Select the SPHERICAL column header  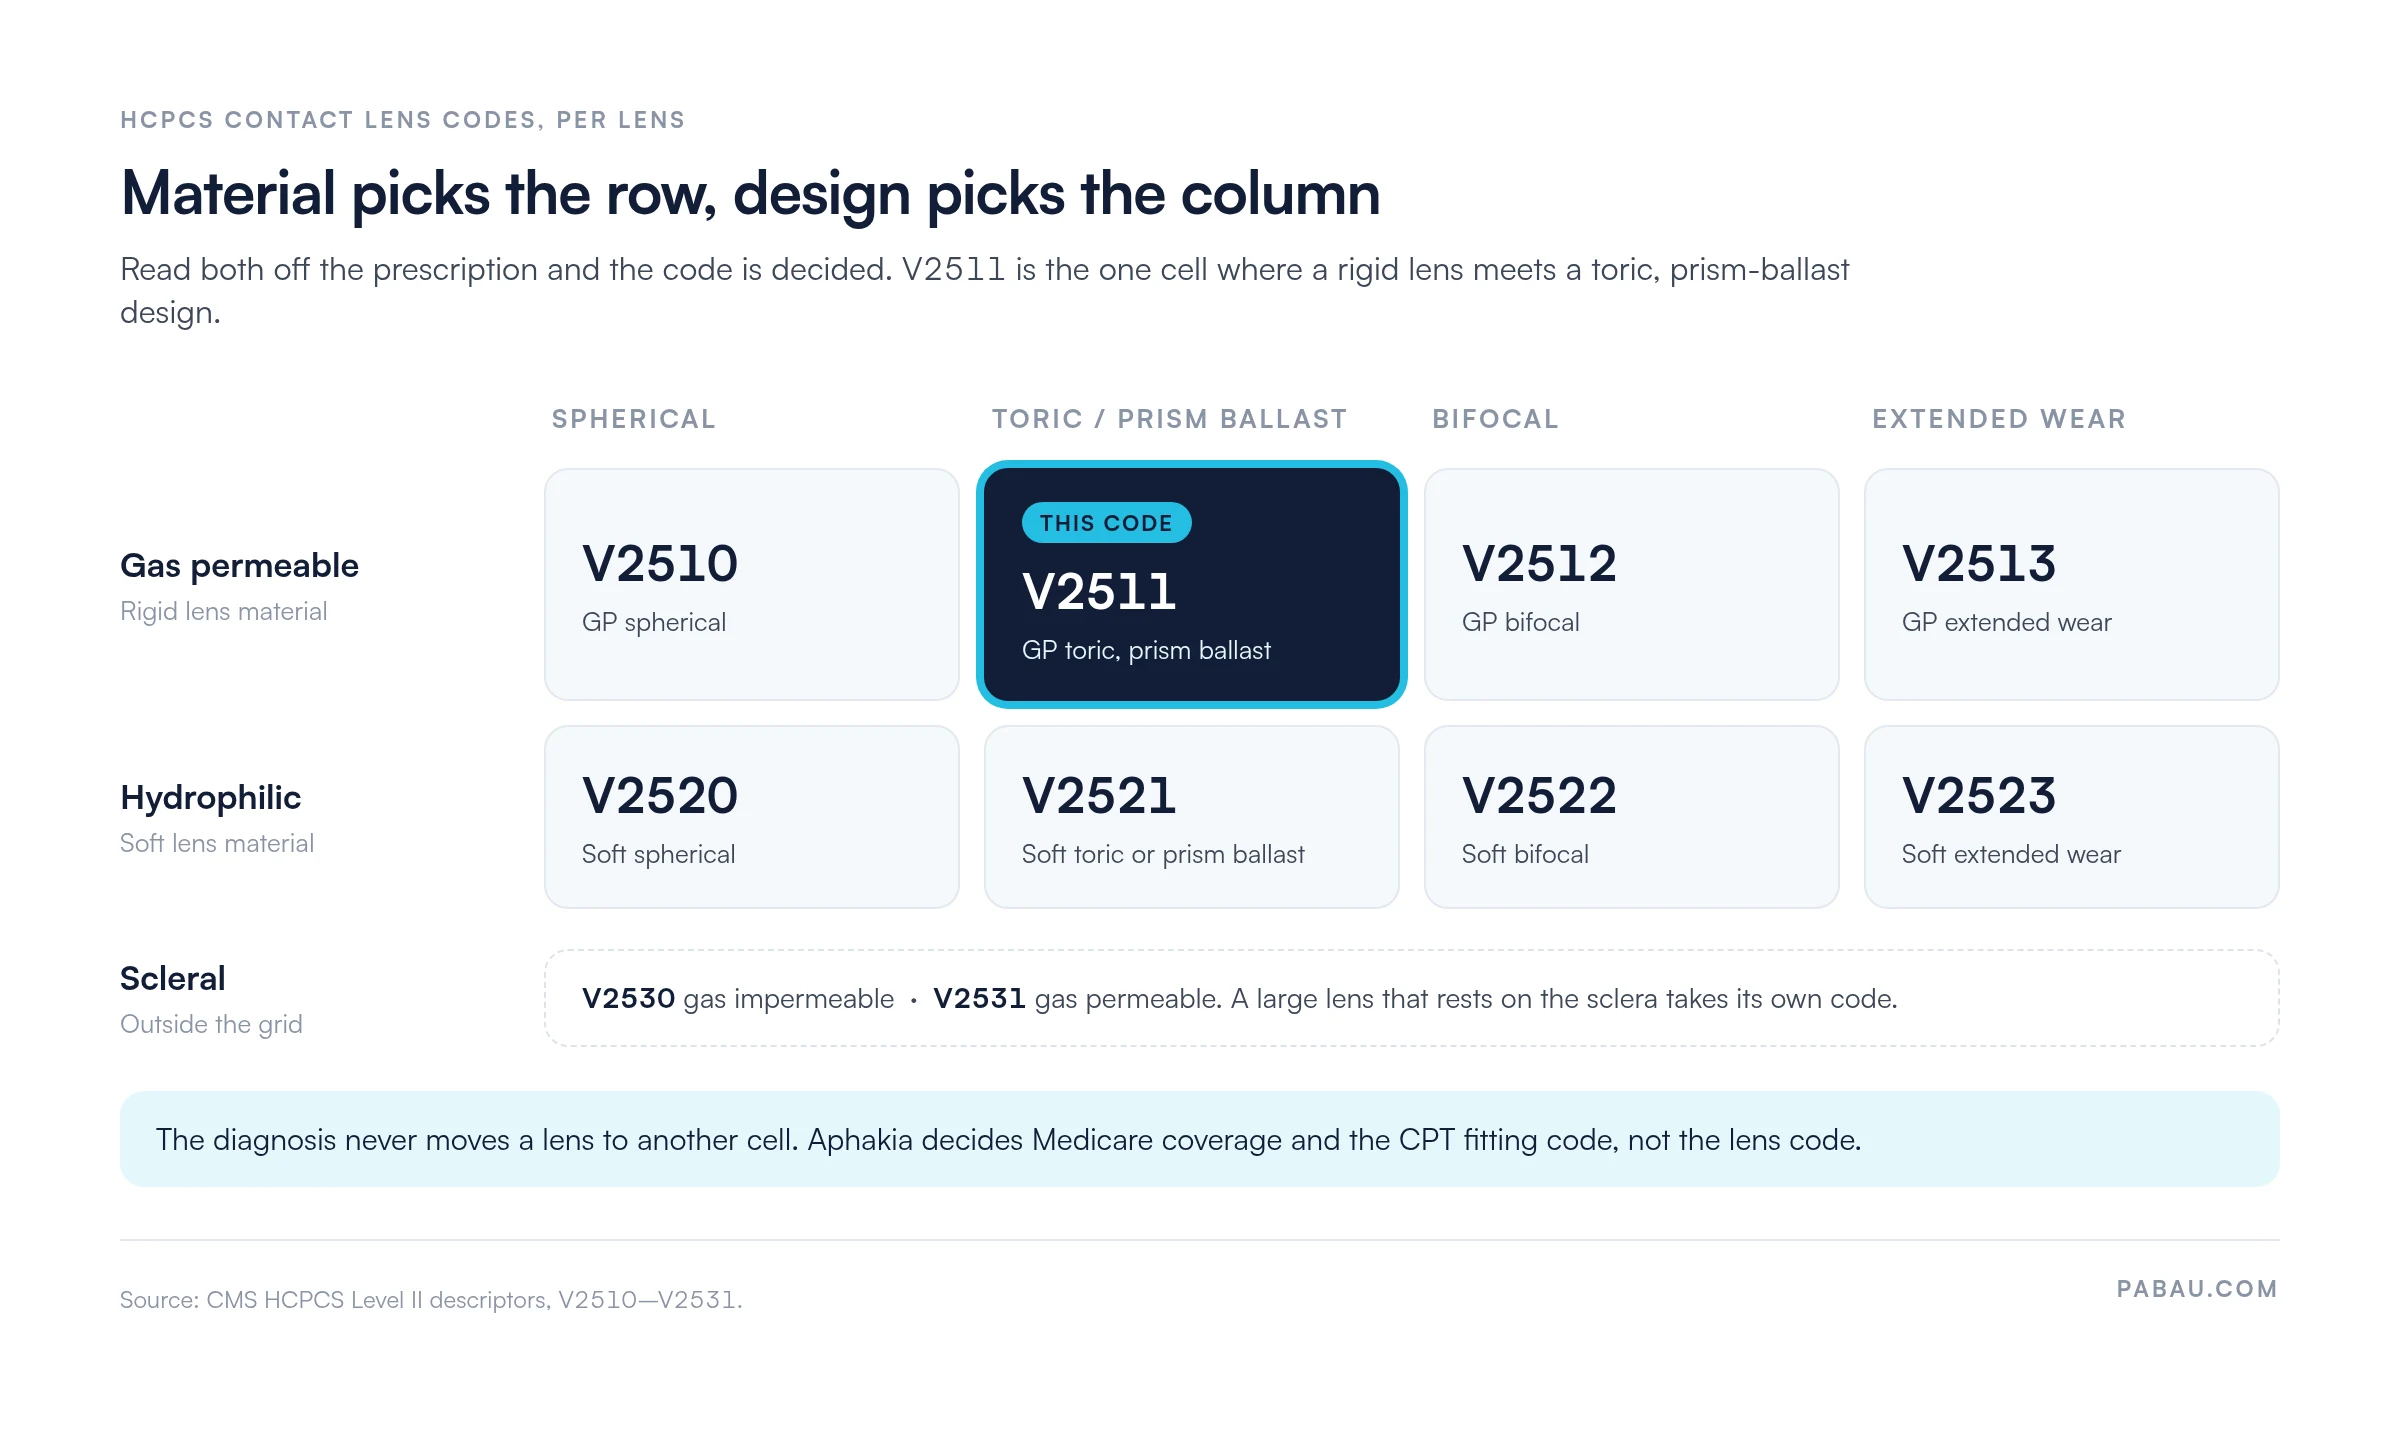pos(634,419)
